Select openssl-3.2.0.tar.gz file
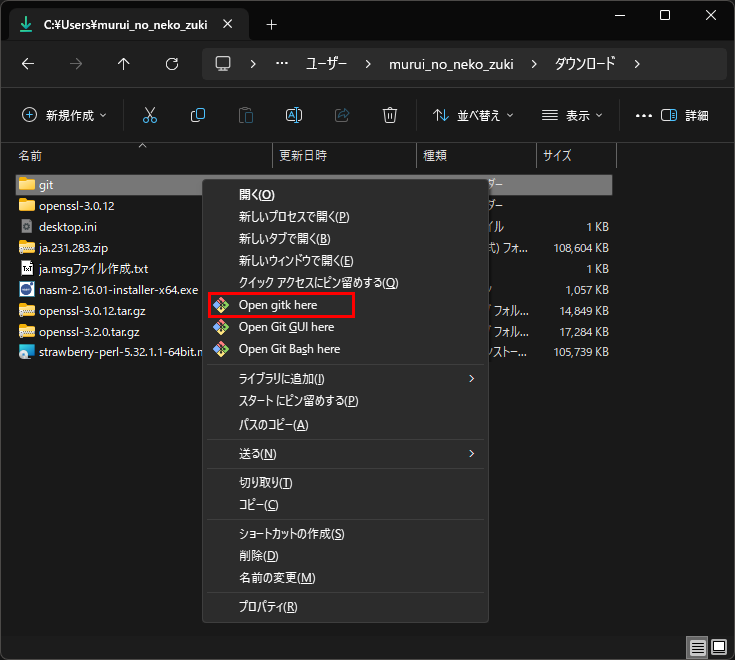 [89, 332]
